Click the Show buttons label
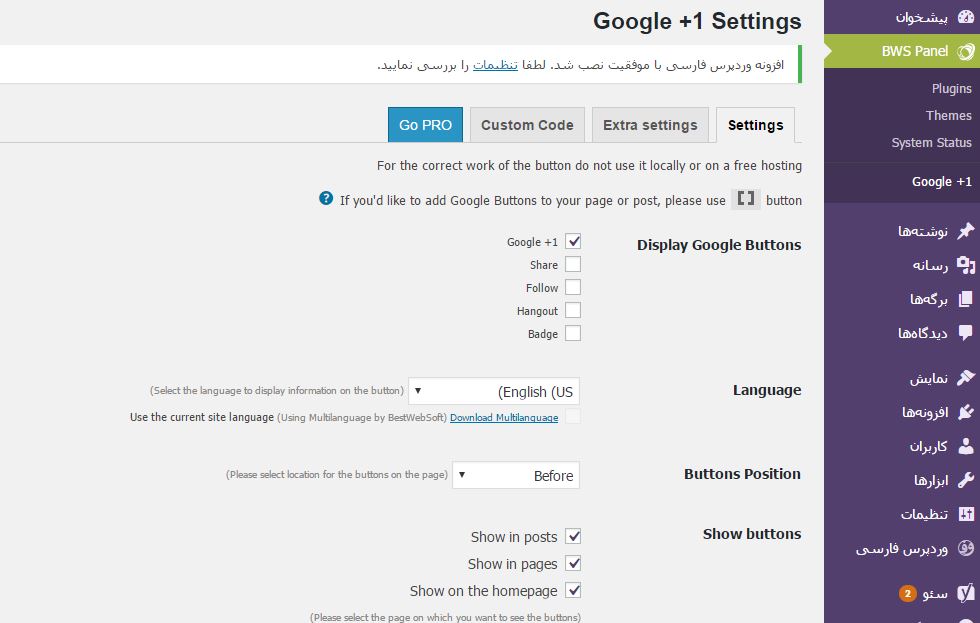This screenshot has width=980, height=623. (x=751, y=534)
